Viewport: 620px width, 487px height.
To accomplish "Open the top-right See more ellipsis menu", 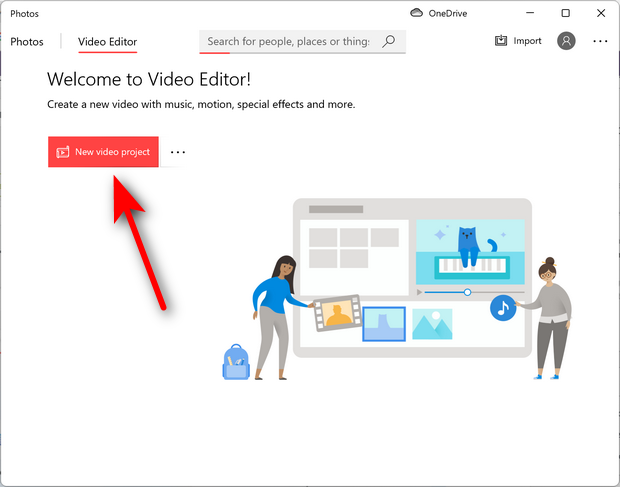I will point(600,41).
